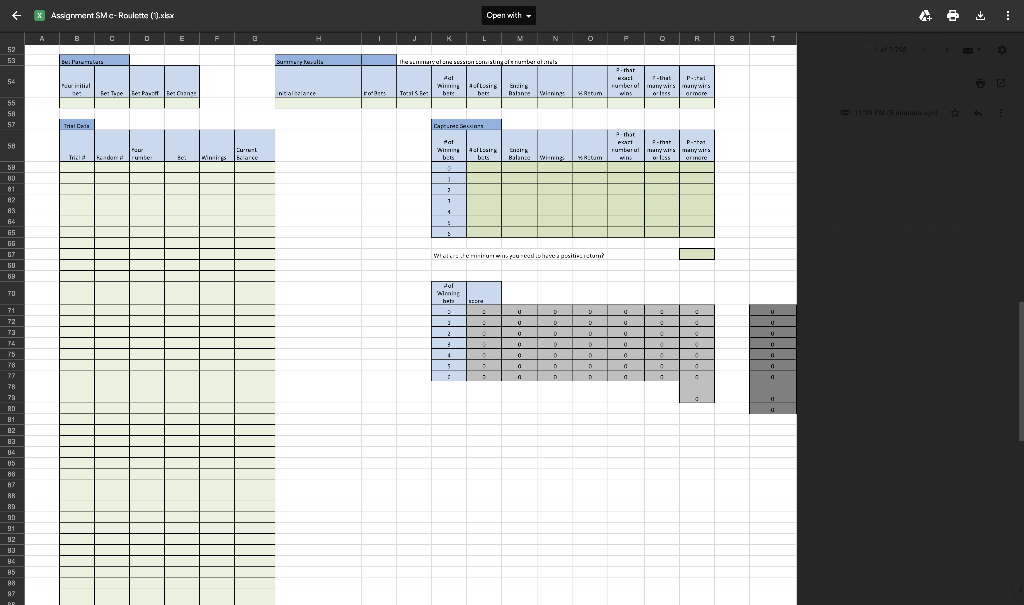Click the 'Trial Data' title cell
The image size is (1024, 605).
click(76, 125)
